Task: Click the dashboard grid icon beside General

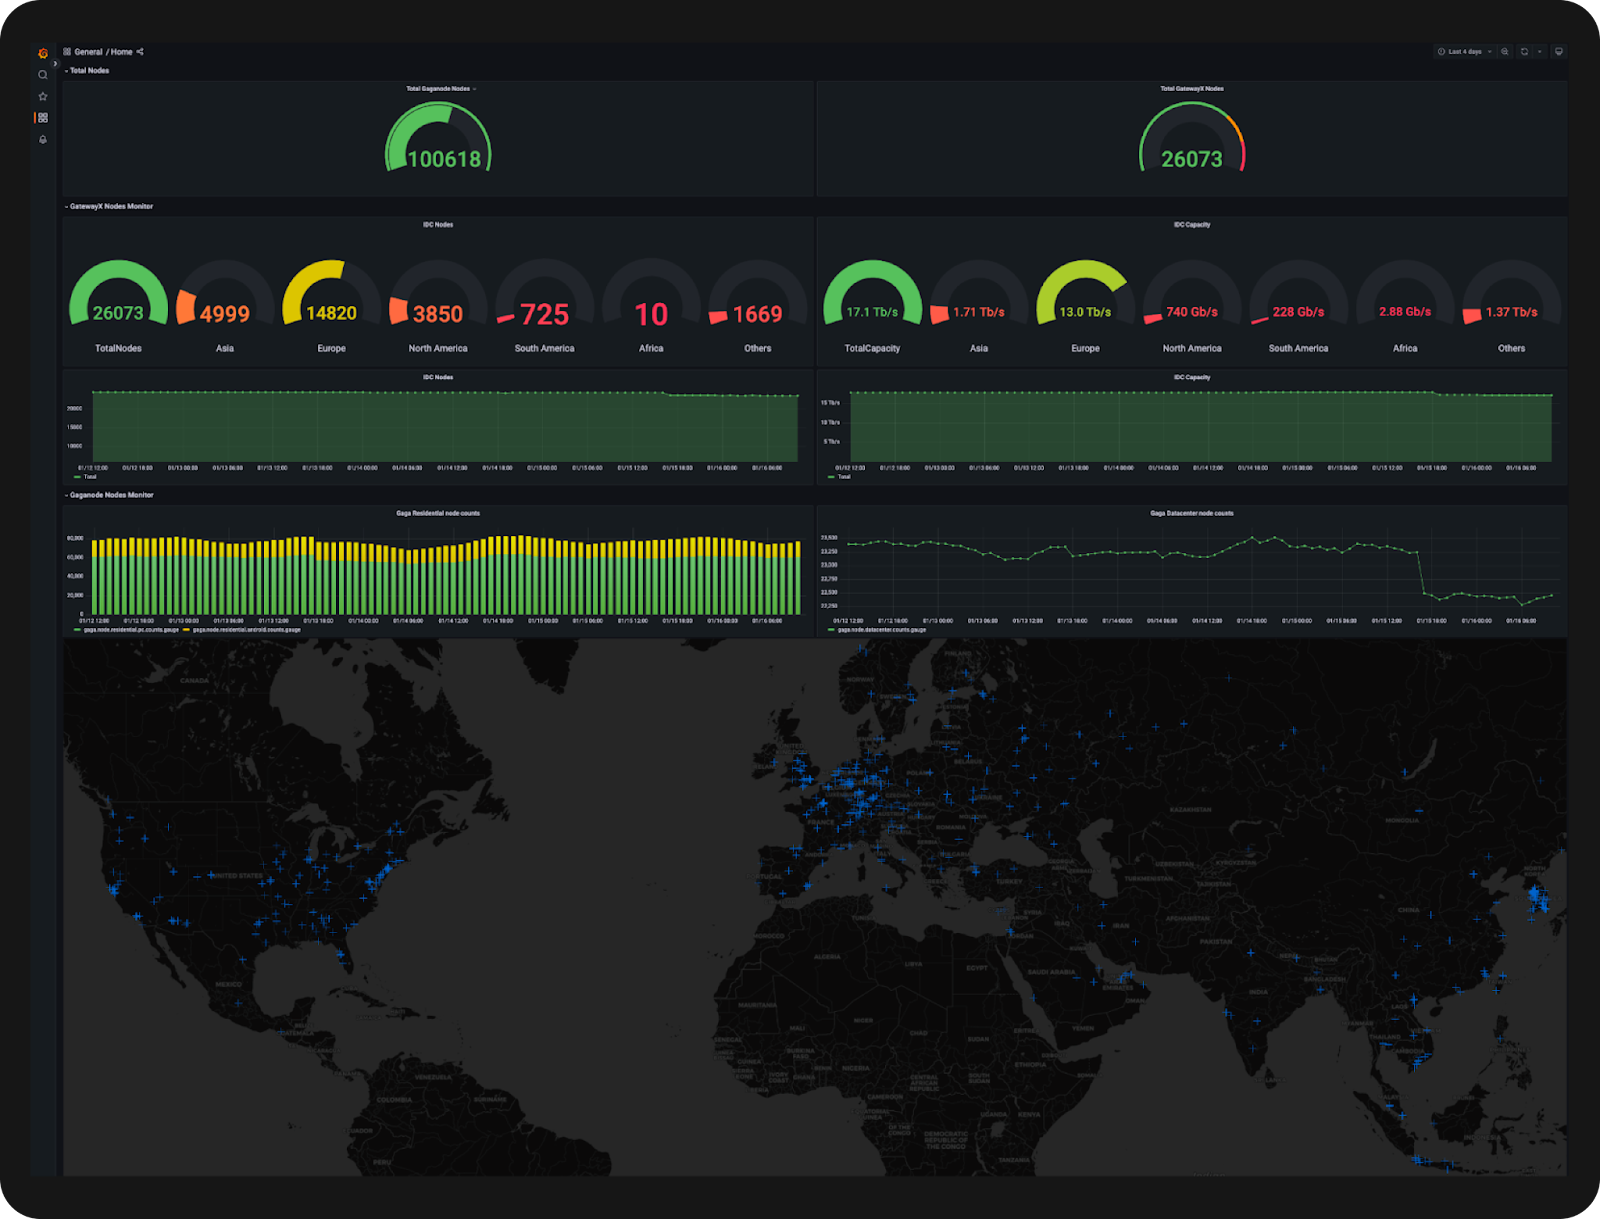Action: pos(67,52)
